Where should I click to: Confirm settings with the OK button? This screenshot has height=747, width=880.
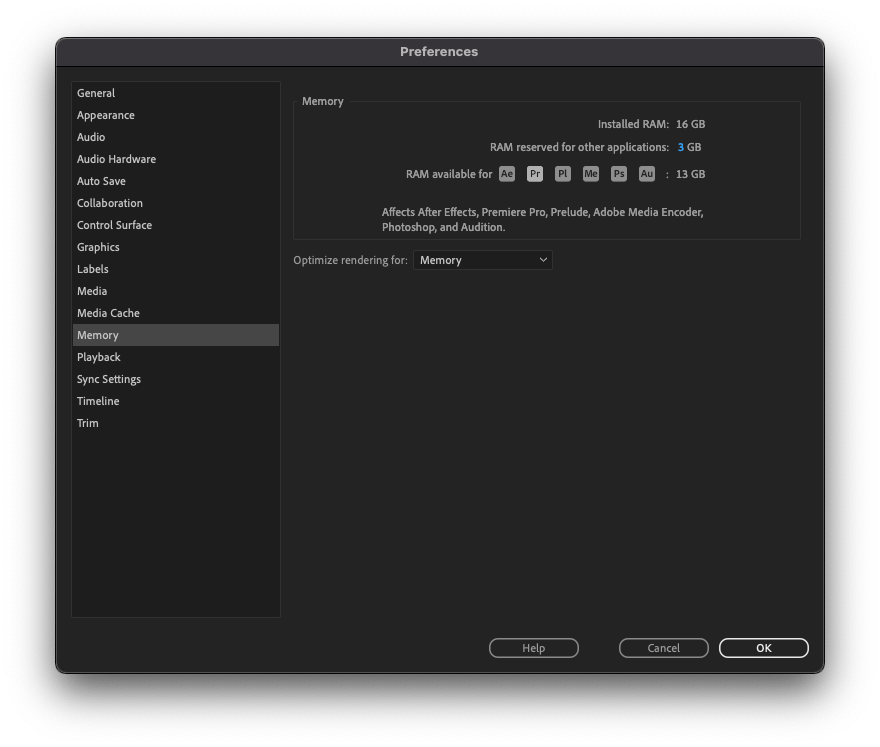pos(763,647)
